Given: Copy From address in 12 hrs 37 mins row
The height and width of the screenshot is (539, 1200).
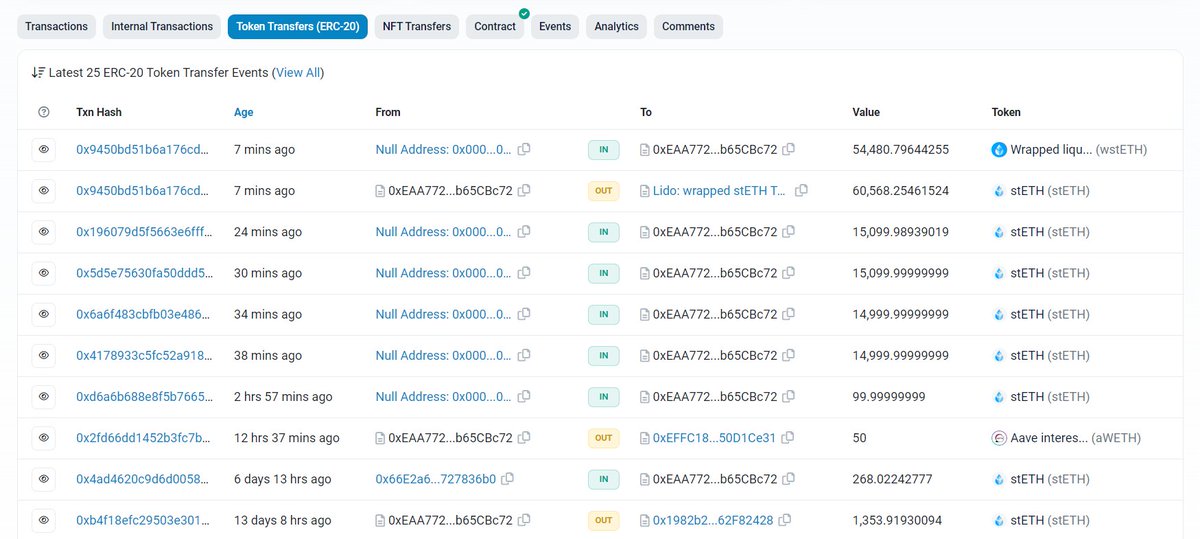Looking at the screenshot, I should tap(524, 438).
